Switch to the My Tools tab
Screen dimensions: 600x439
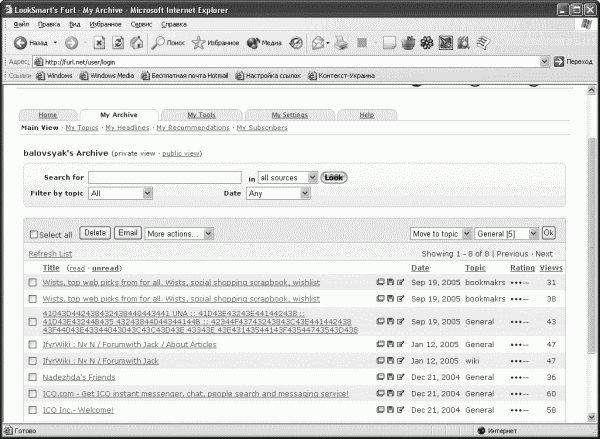(202, 115)
